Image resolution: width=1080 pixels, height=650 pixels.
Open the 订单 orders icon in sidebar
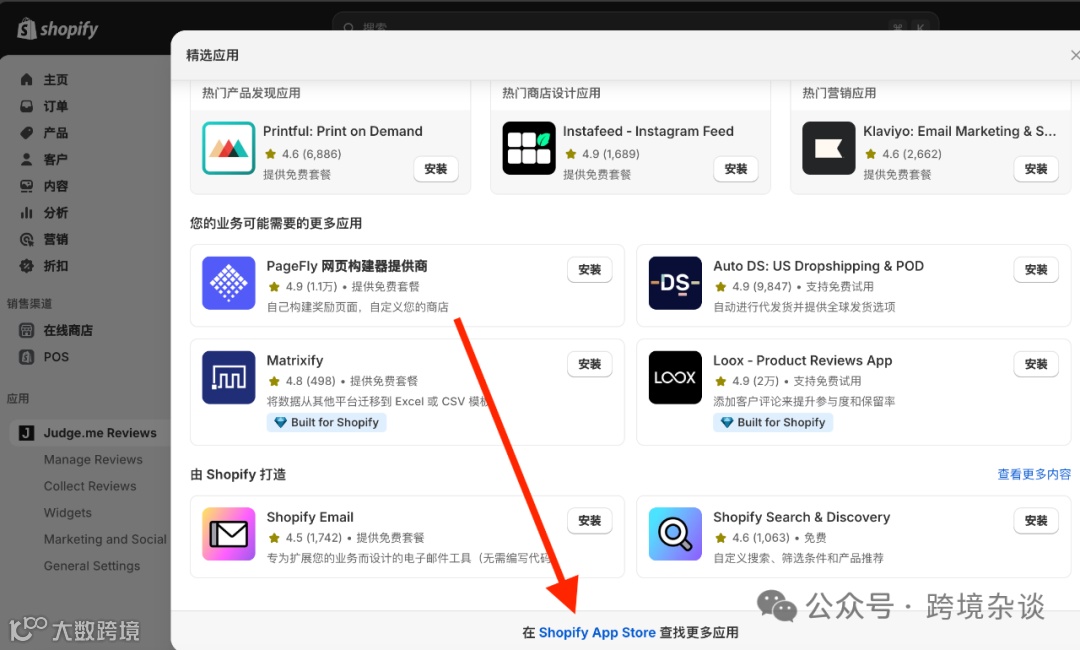[26, 106]
